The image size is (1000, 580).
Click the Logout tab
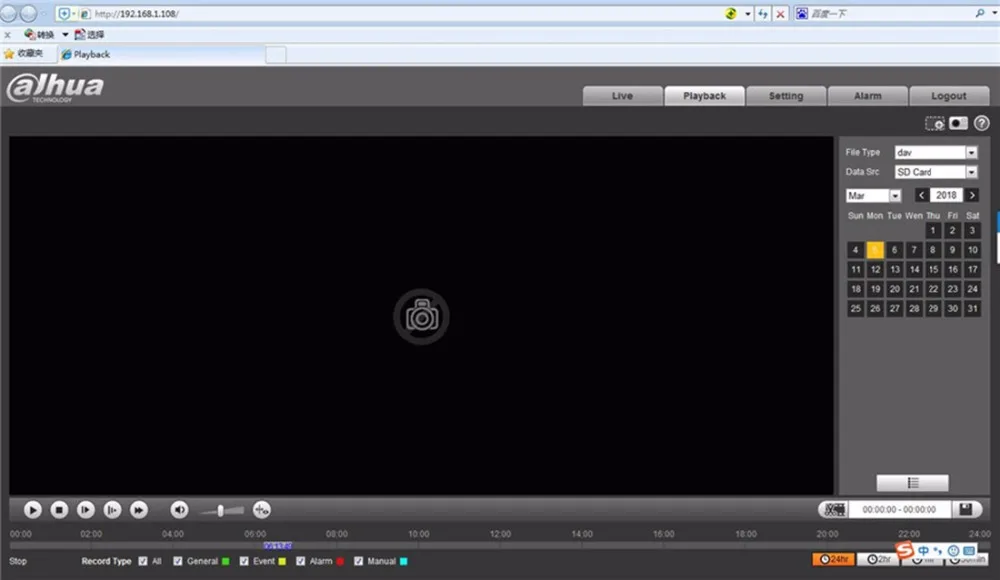click(x=949, y=96)
